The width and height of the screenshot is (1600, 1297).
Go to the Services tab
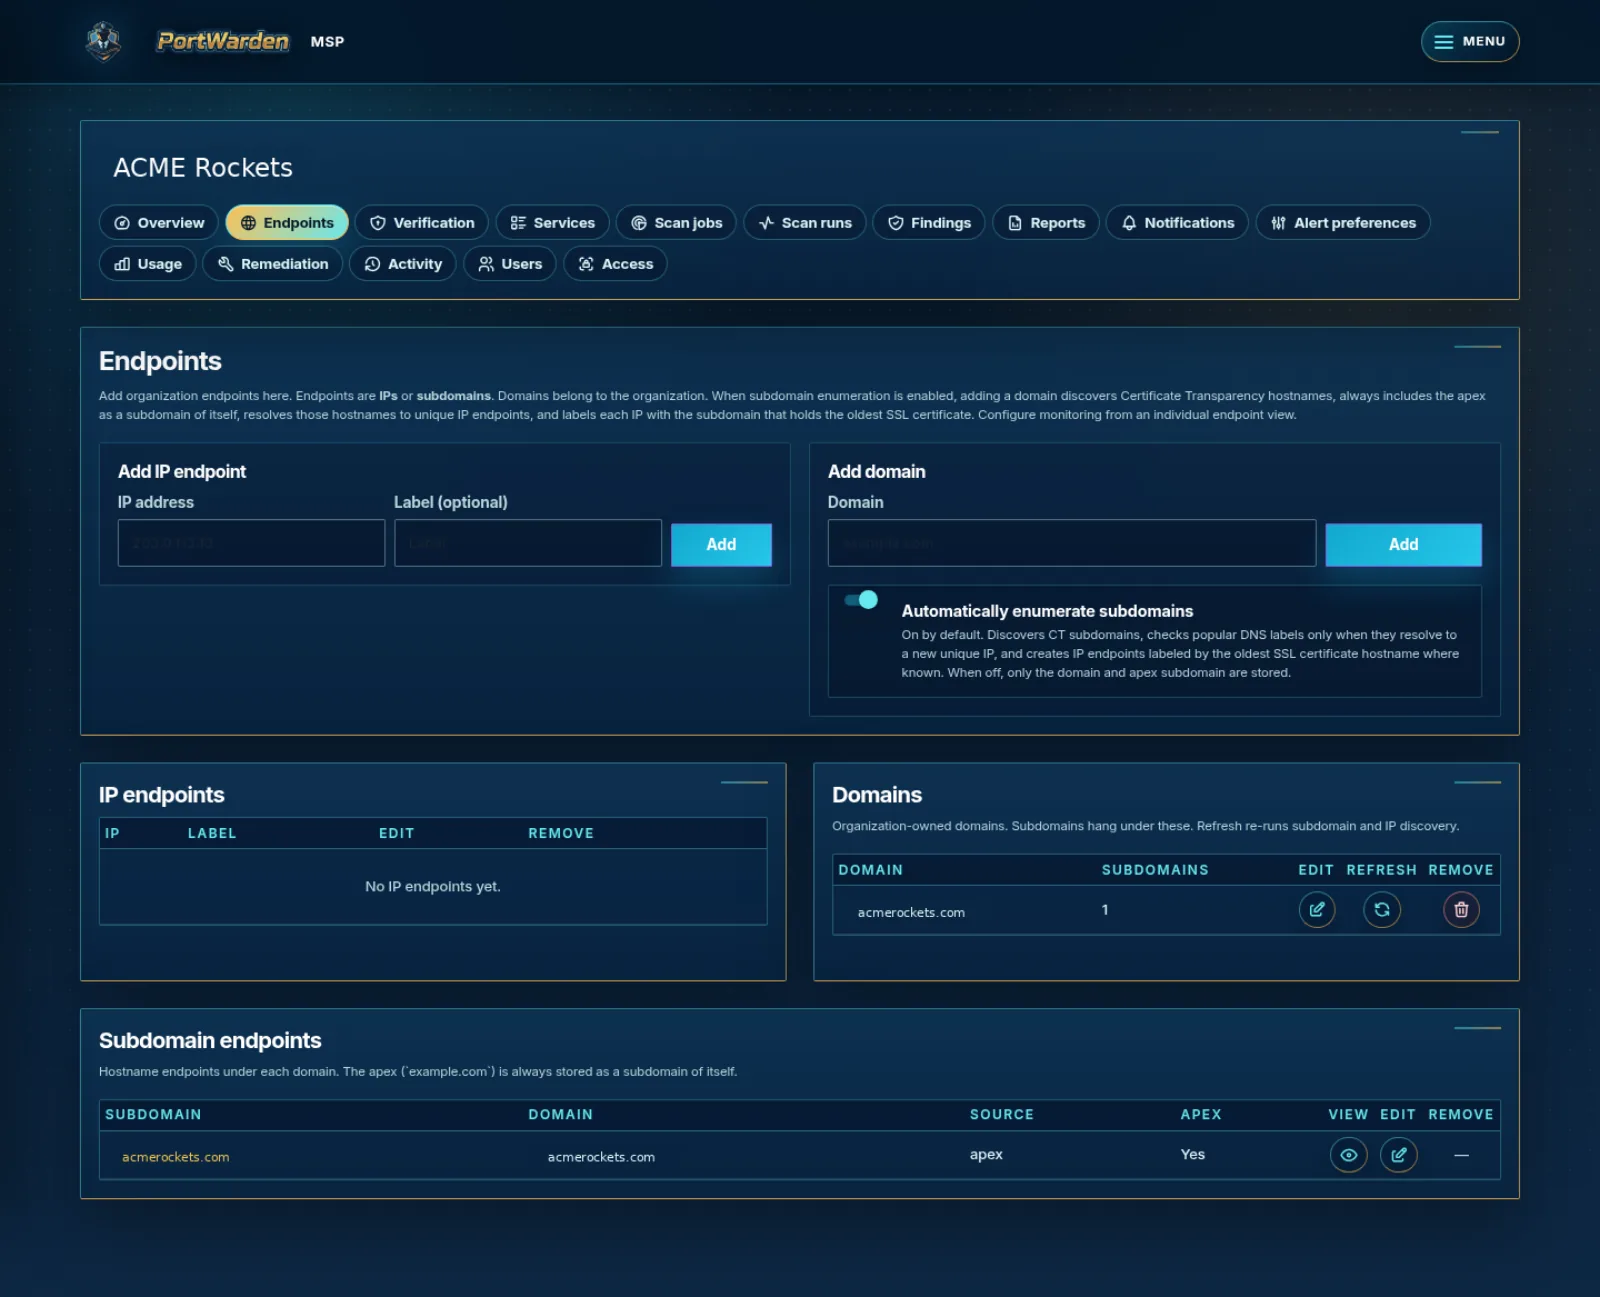552,223
